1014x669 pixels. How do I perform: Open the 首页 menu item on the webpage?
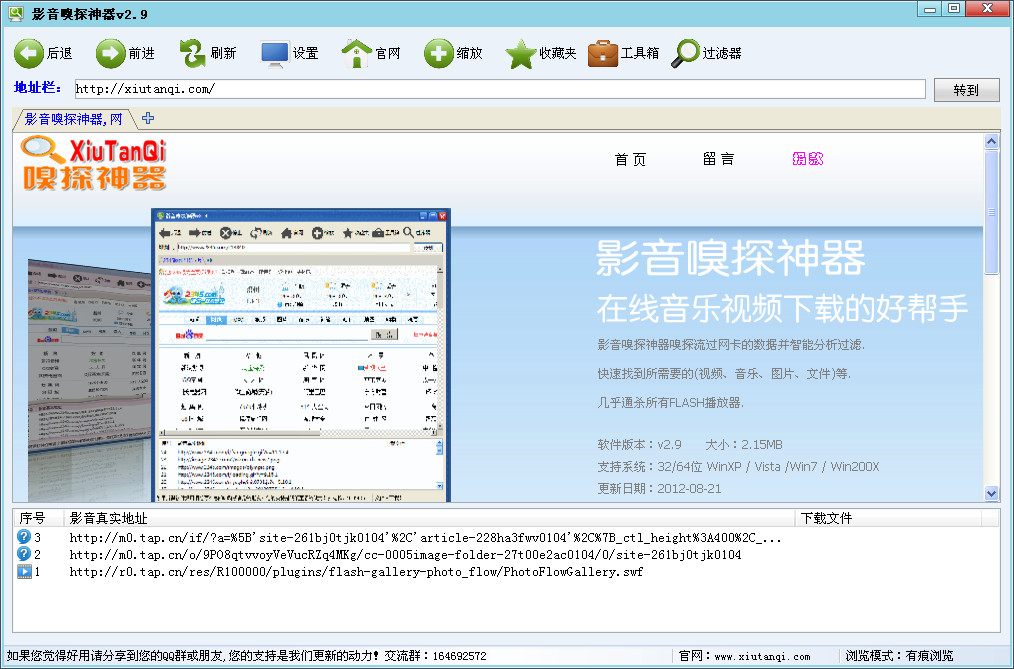tap(631, 159)
